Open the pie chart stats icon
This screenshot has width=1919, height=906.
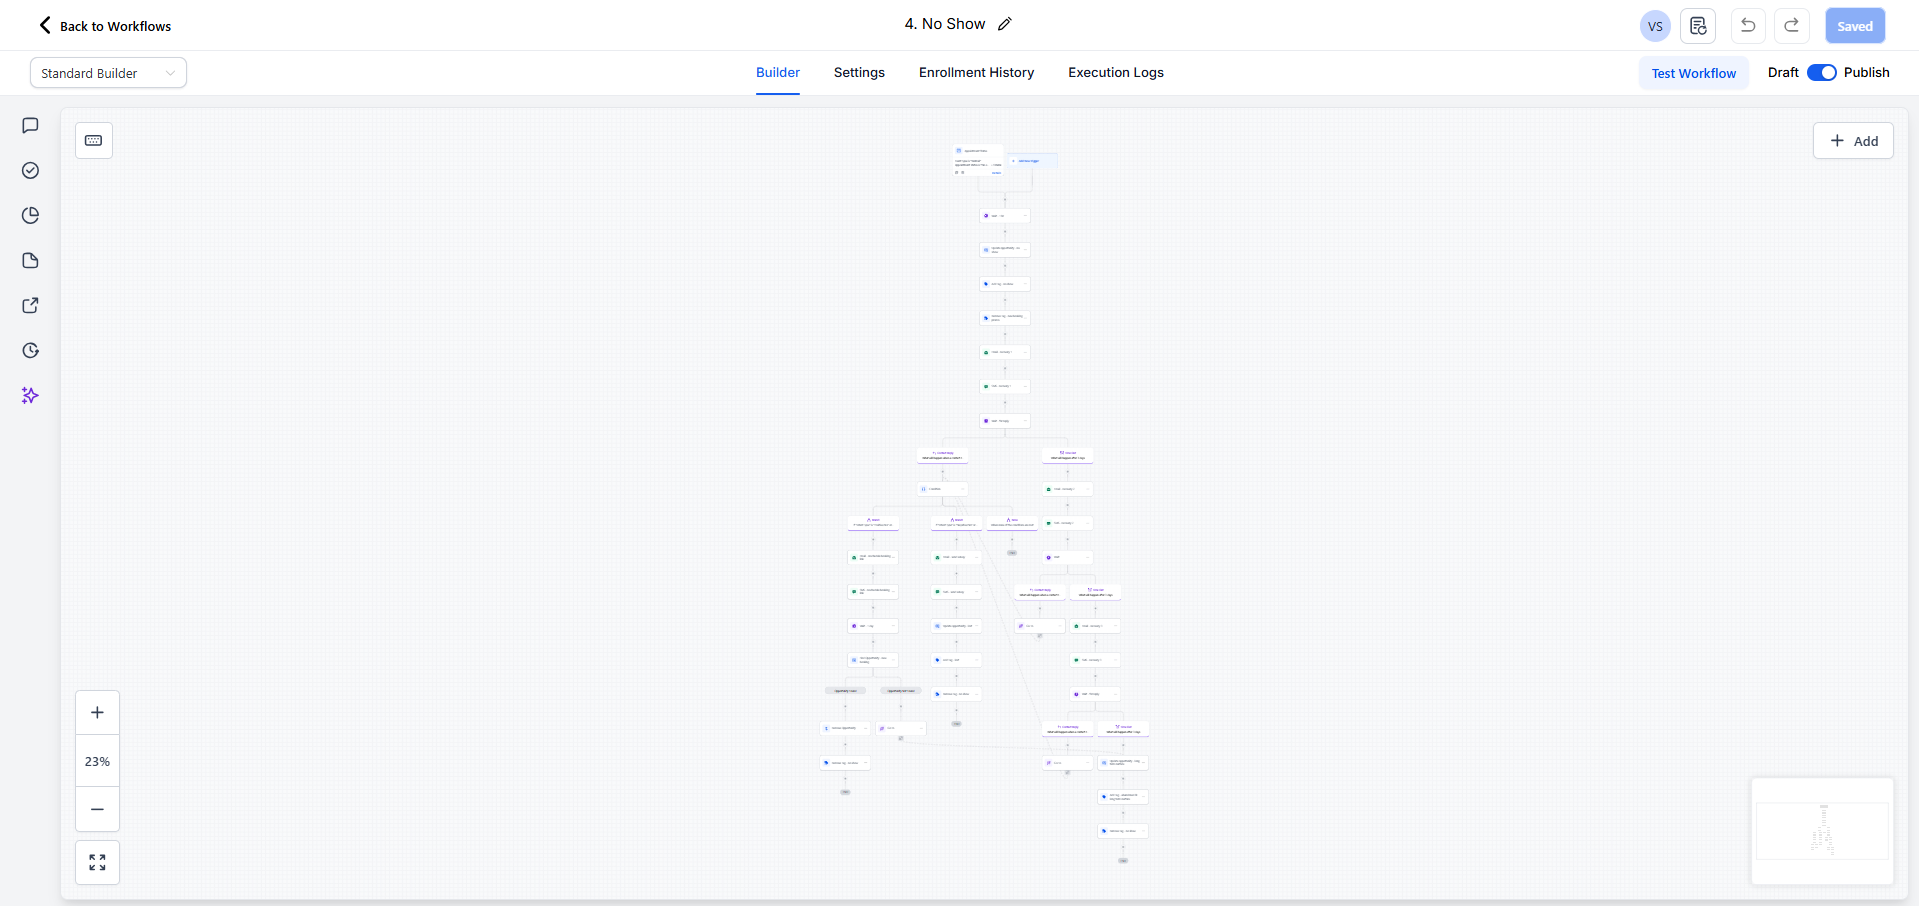30,215
